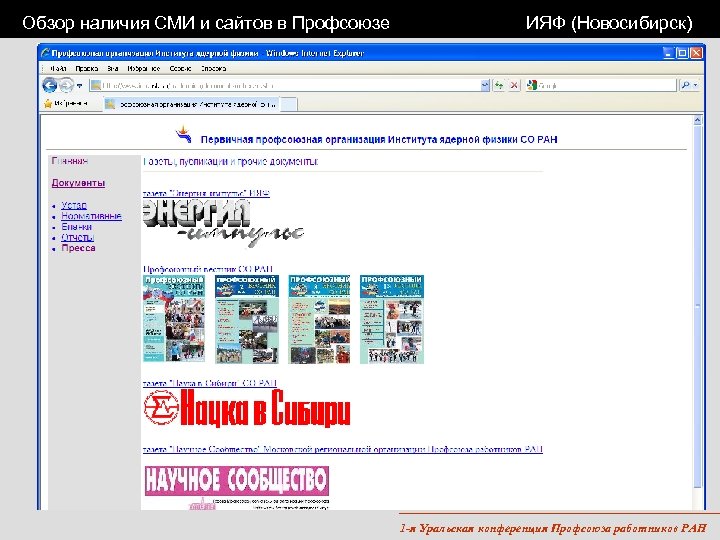Open the Бланки link
This screenshot has width=720, height=540.
(77, 226)
